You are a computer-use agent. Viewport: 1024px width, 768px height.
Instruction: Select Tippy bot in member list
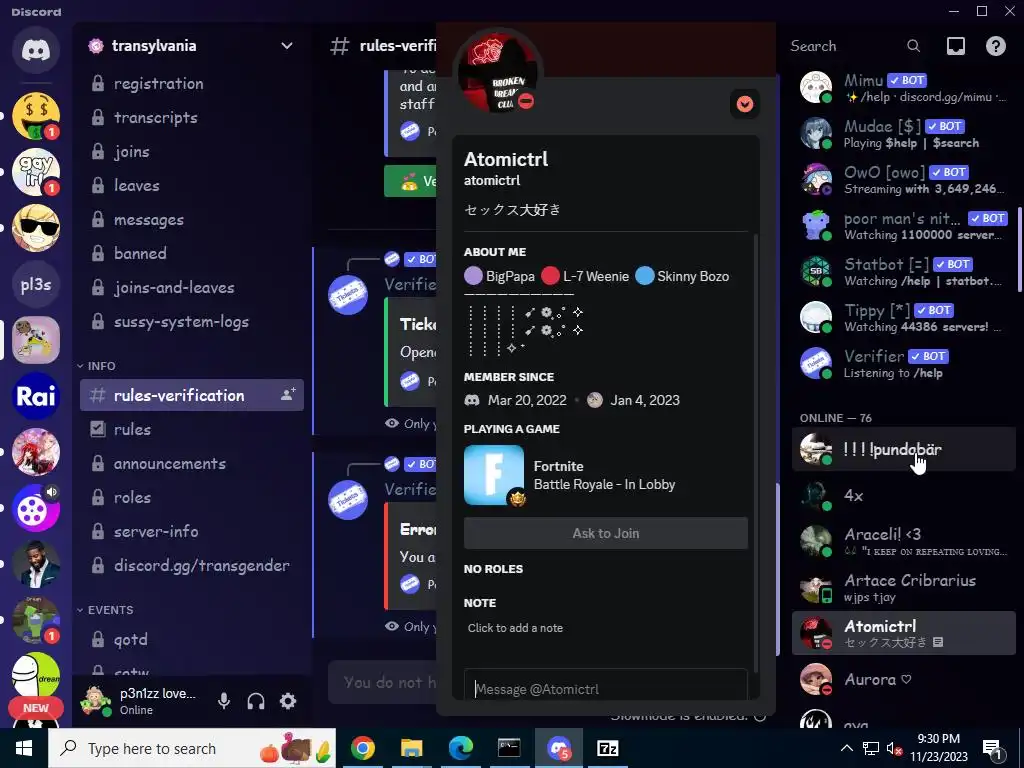tap(904, 317)
